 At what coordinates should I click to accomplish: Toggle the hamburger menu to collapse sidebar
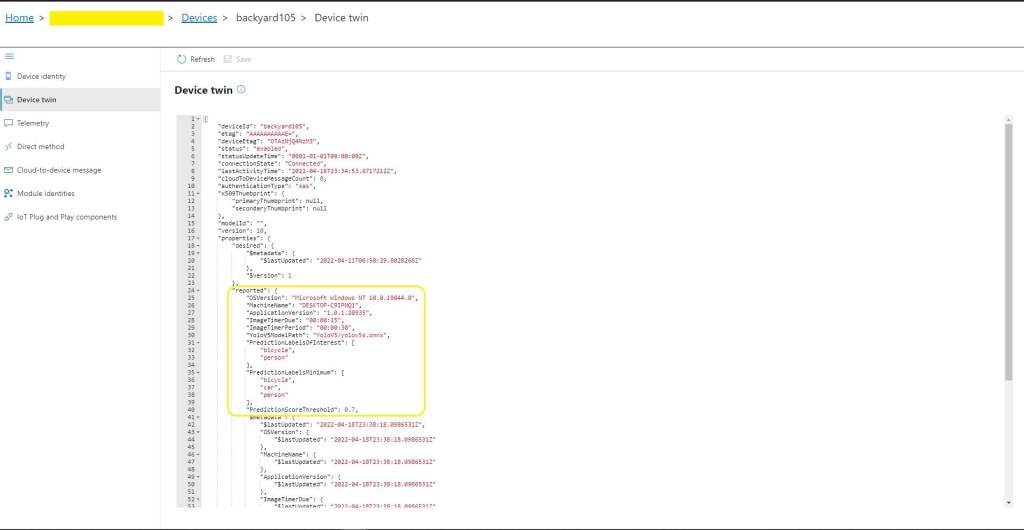pos(9,56)
